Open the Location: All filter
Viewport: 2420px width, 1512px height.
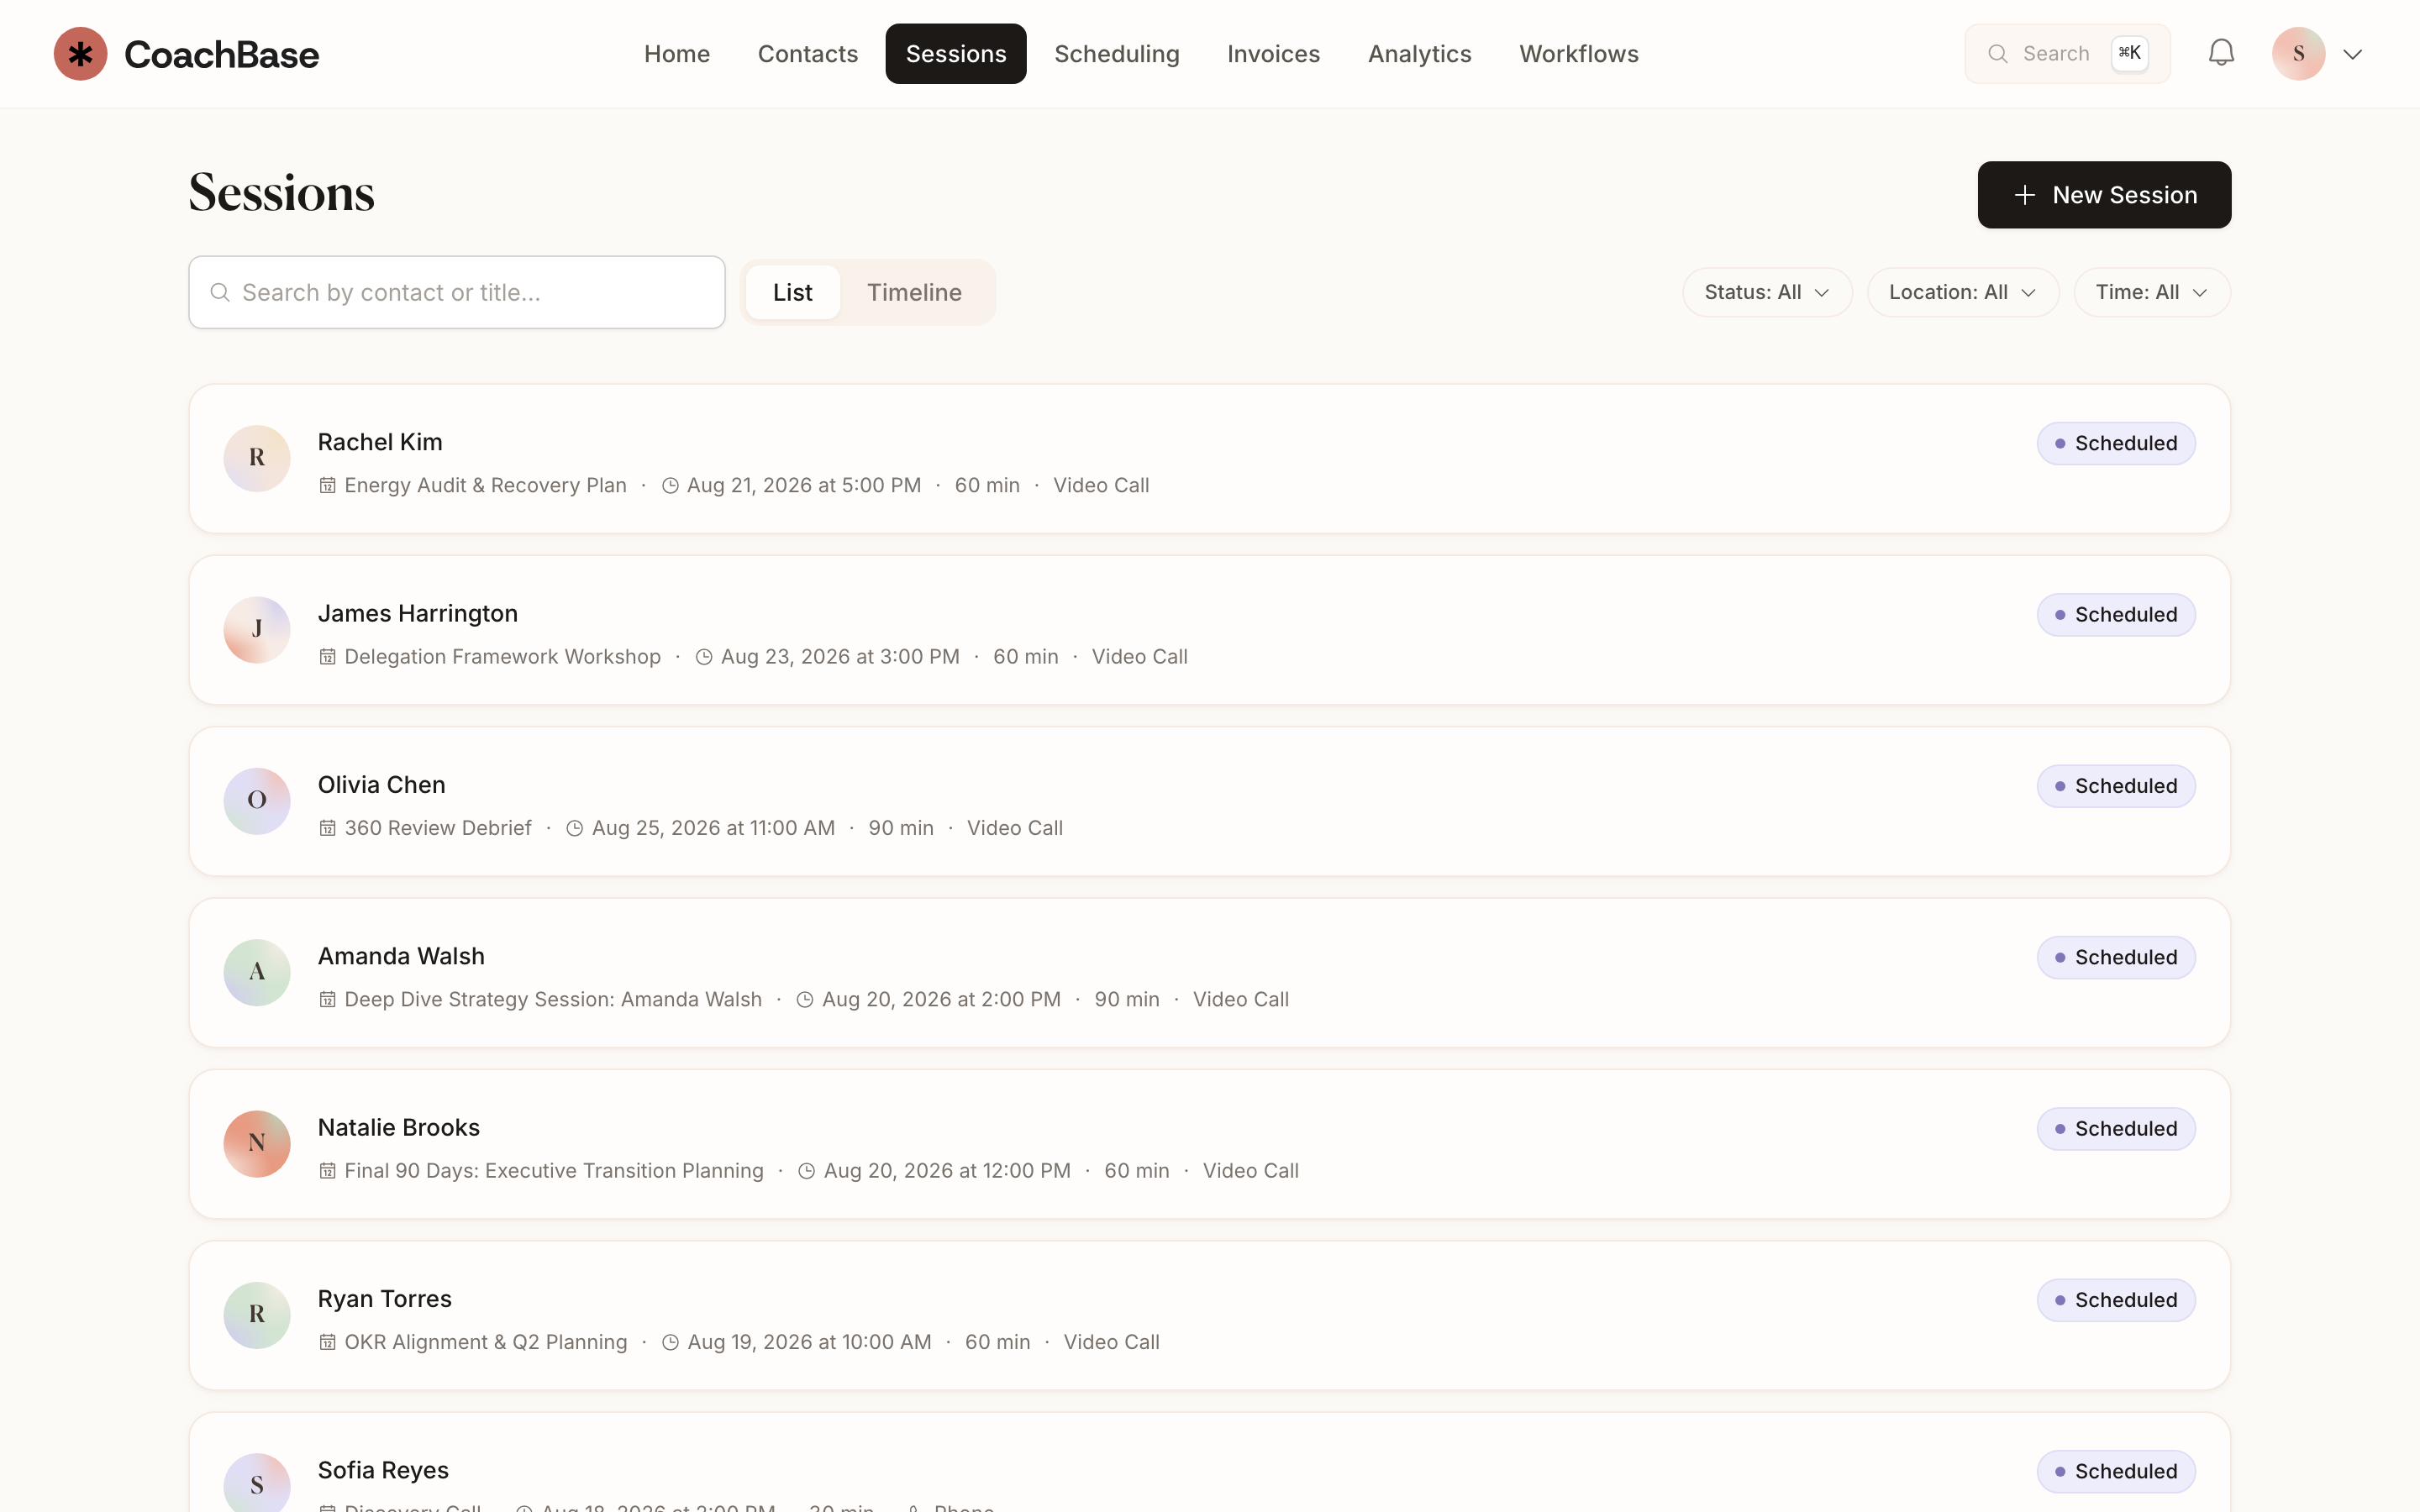[1963, 292]
